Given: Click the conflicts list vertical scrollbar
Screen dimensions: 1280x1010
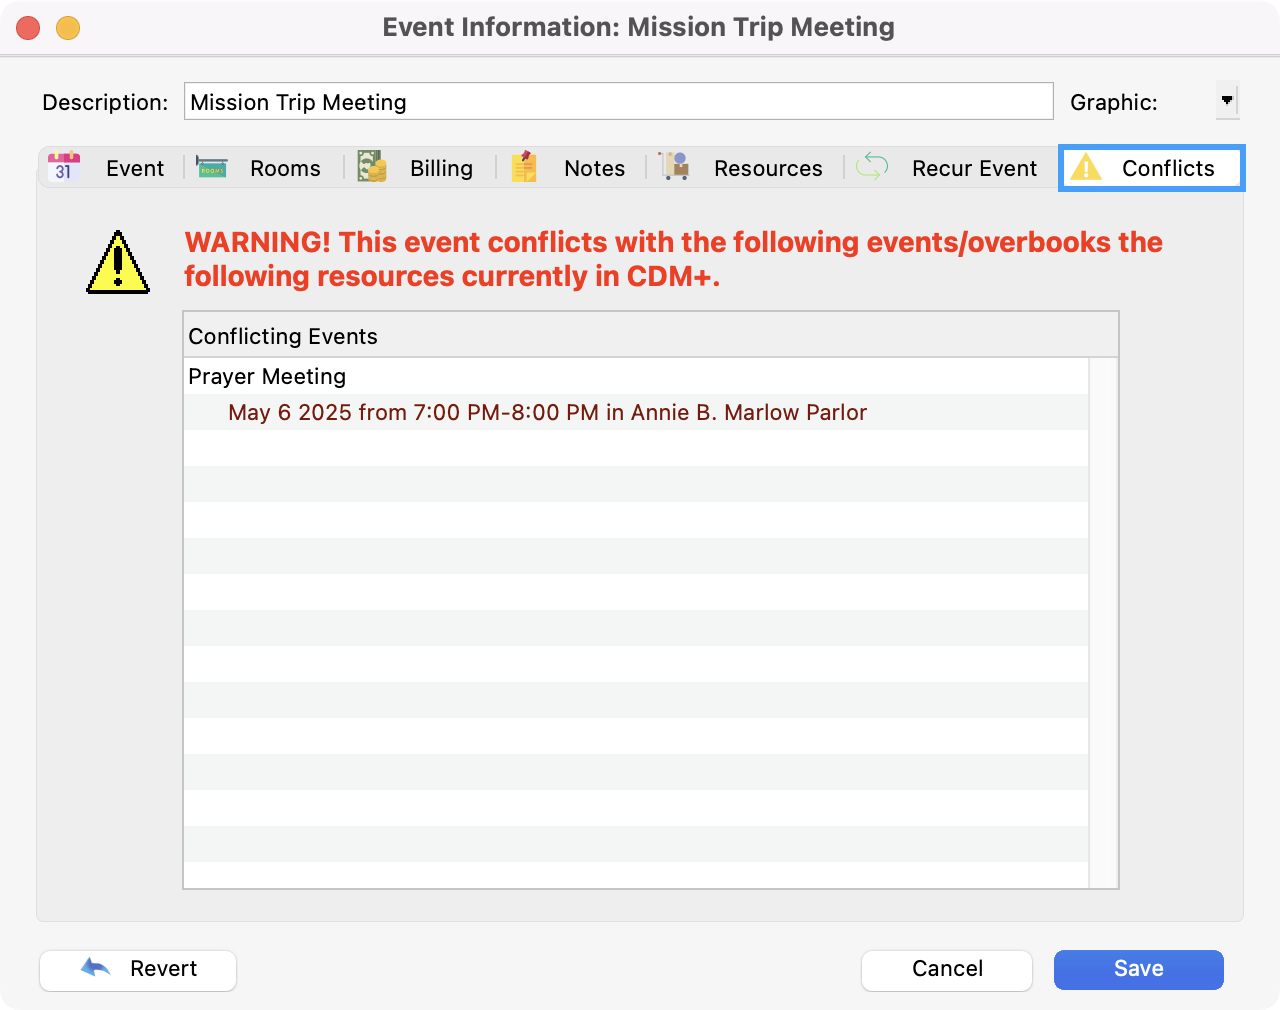Looking at the screenshot, I should pos(1103,620).
